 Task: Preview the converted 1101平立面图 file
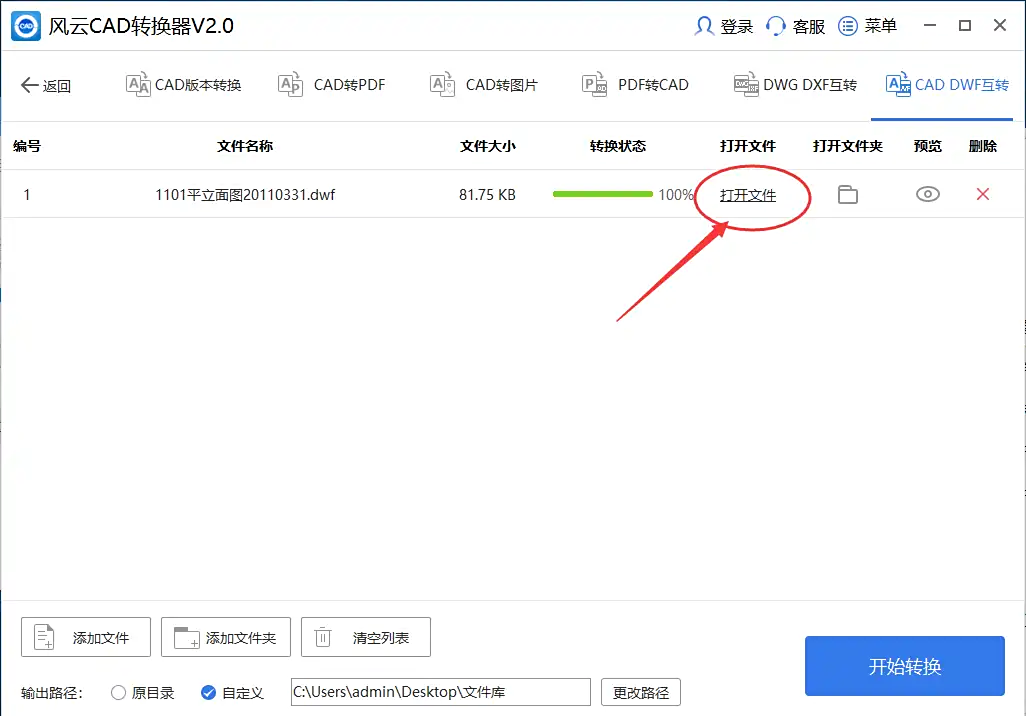tap(927, 194)
